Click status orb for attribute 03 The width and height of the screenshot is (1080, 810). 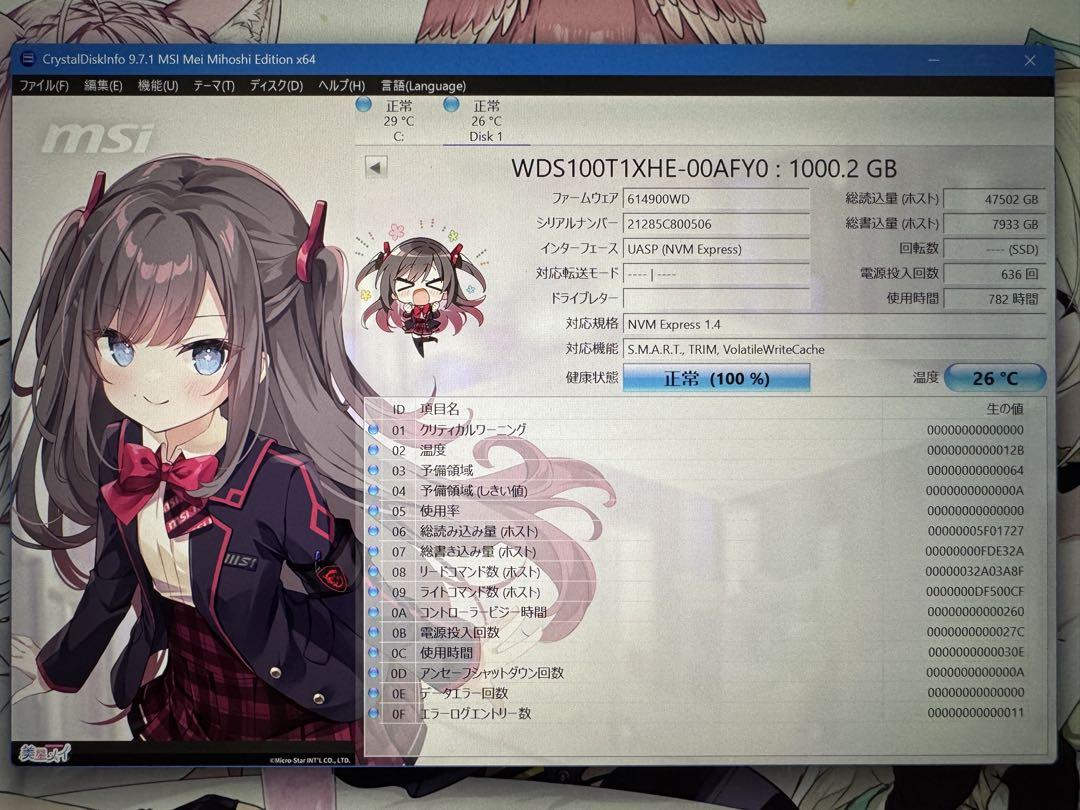(373, 470)
